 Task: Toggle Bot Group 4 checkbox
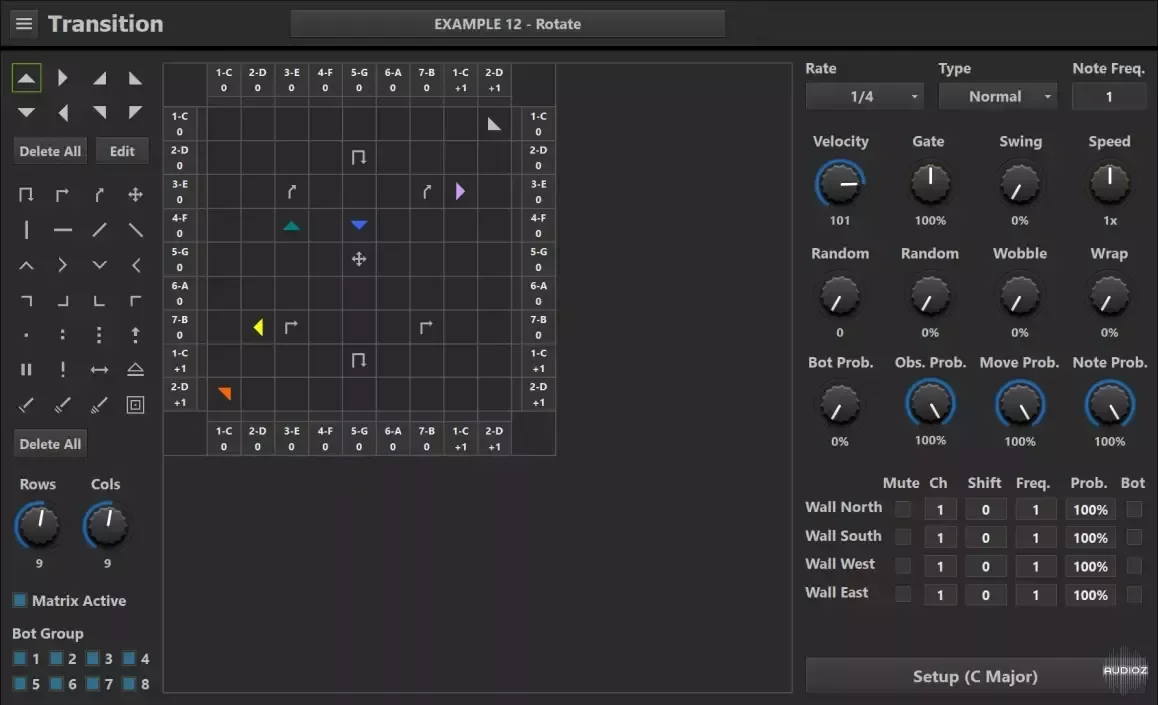pyautogui.click(x=129, y=658)
